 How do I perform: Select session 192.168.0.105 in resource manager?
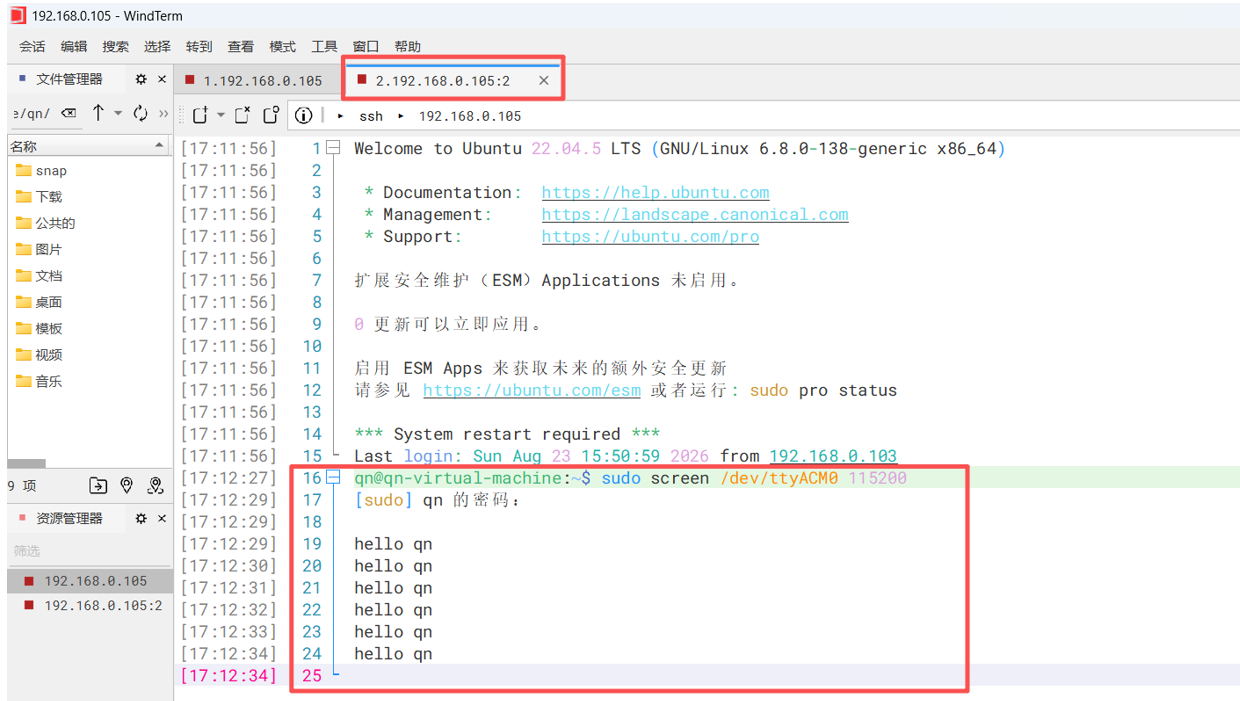click(88, 581)
